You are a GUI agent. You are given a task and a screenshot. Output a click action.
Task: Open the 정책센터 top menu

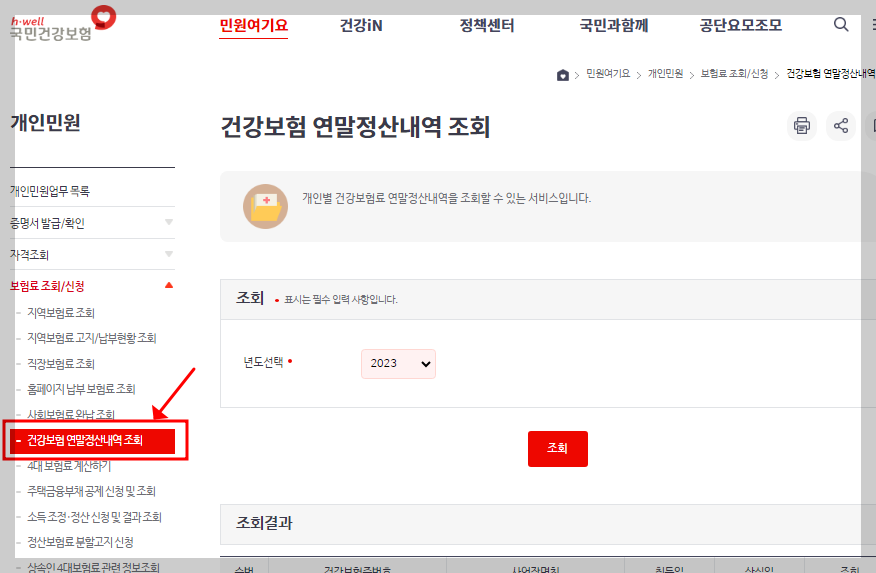(x=487, y=26)
